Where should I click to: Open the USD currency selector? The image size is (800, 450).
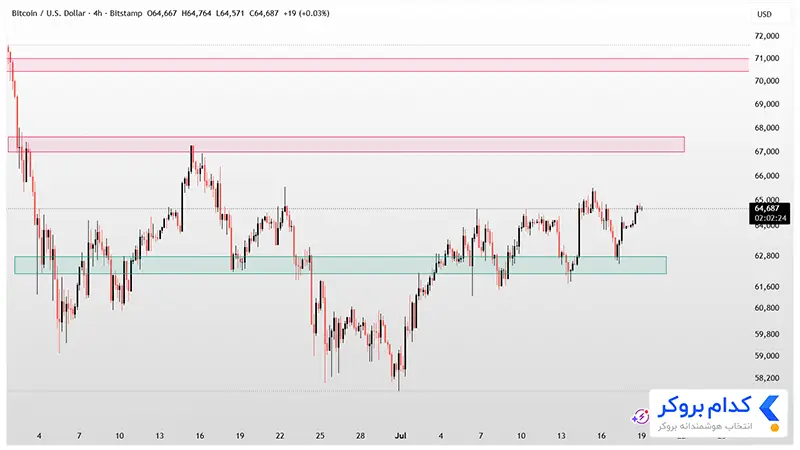point(764,14)
